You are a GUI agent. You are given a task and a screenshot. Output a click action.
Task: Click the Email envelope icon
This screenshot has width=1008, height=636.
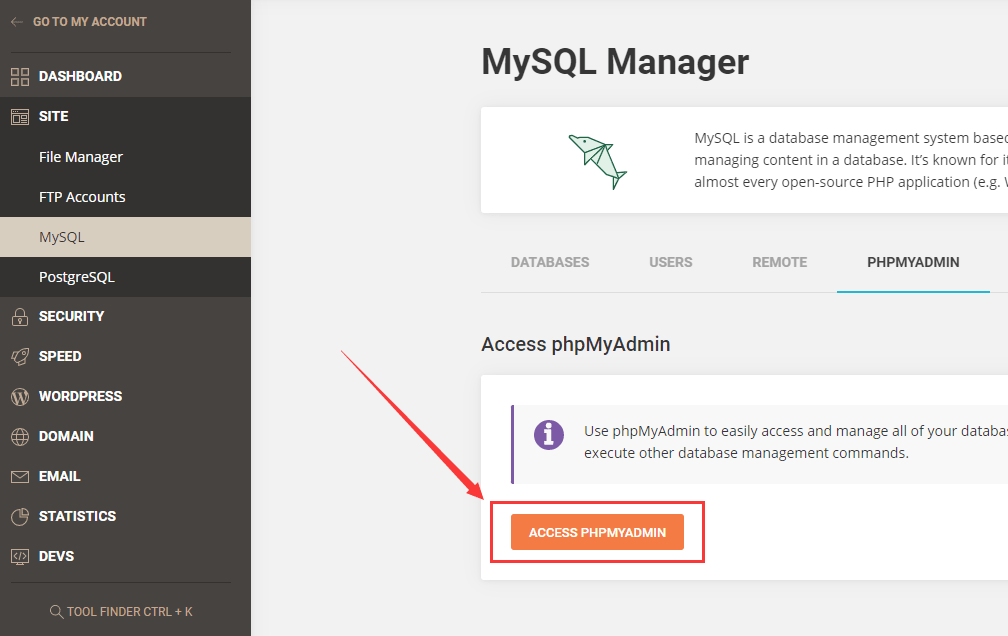[20, 477]
